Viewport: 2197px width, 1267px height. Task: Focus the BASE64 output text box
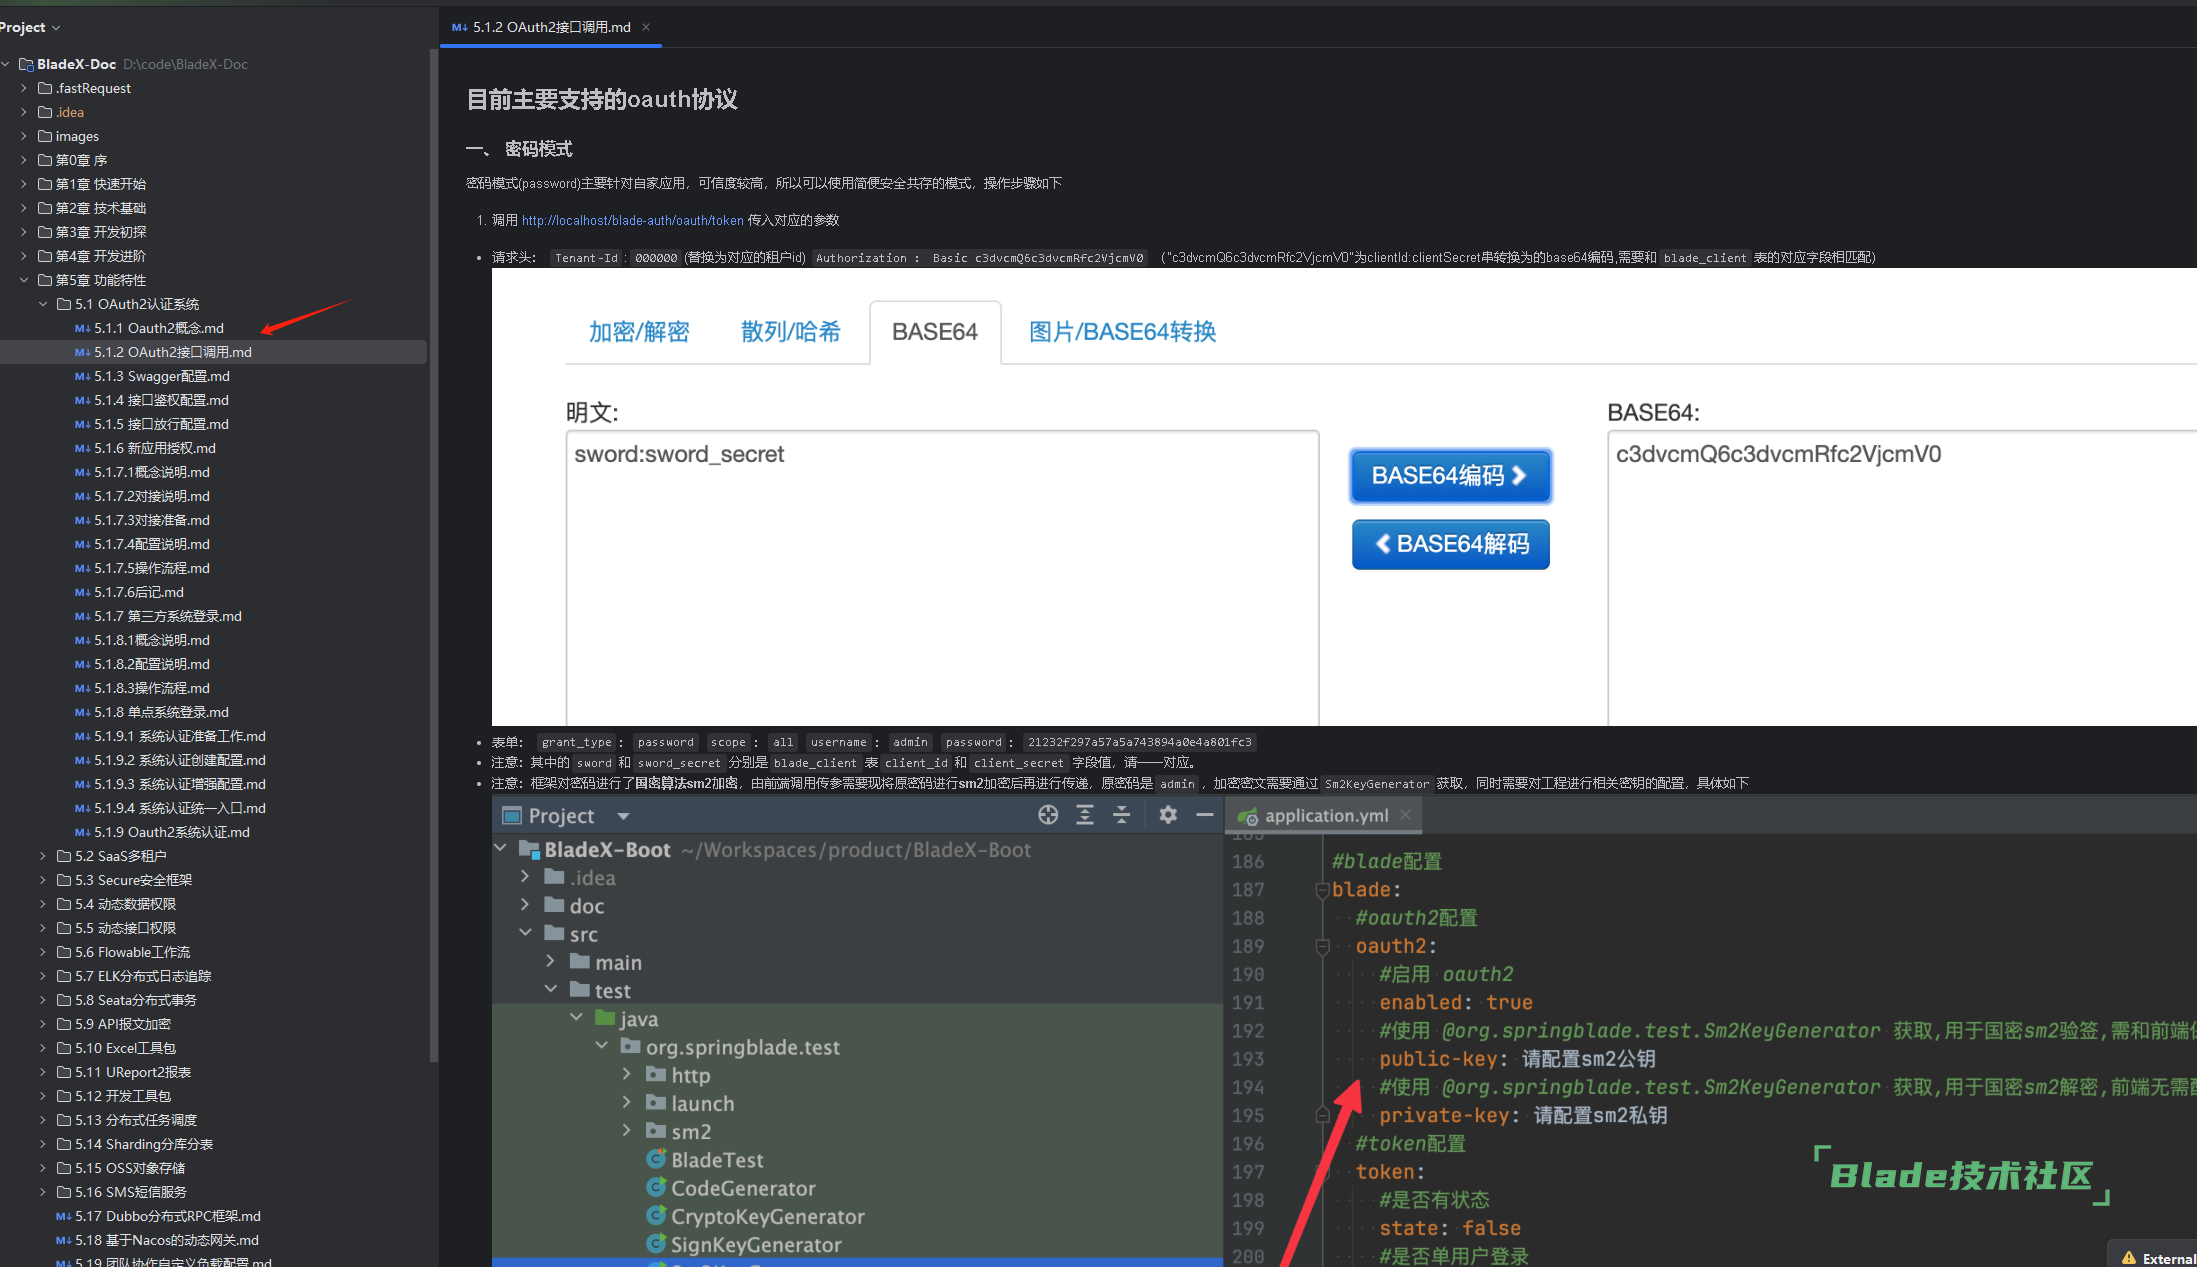click(1901, 578)
